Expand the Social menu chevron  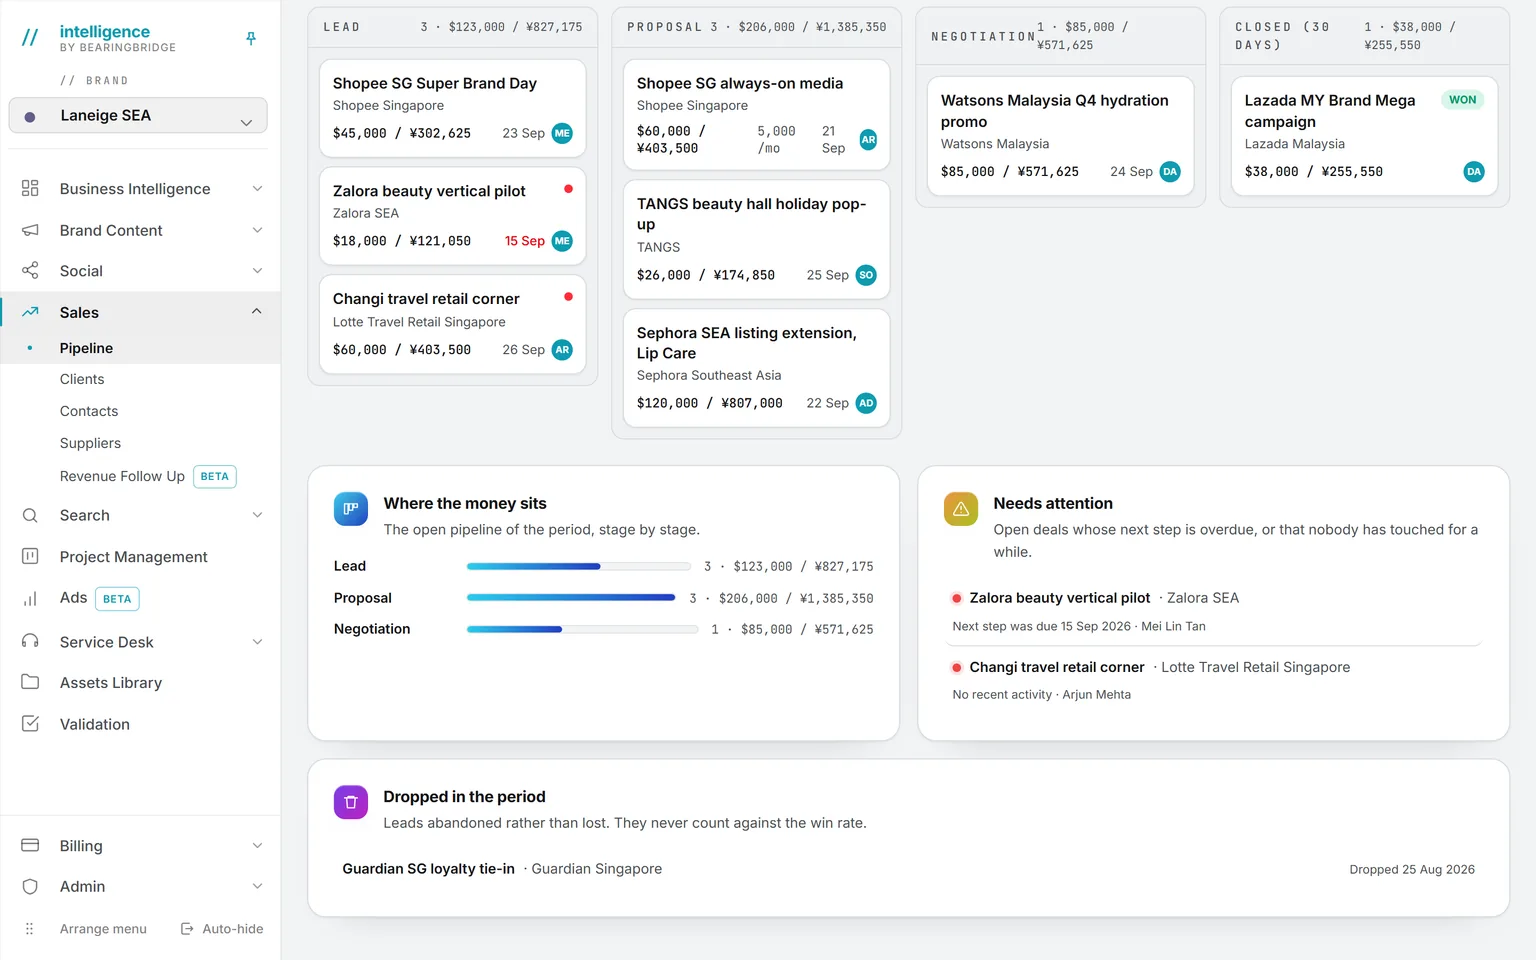click(x=257, y=271)
